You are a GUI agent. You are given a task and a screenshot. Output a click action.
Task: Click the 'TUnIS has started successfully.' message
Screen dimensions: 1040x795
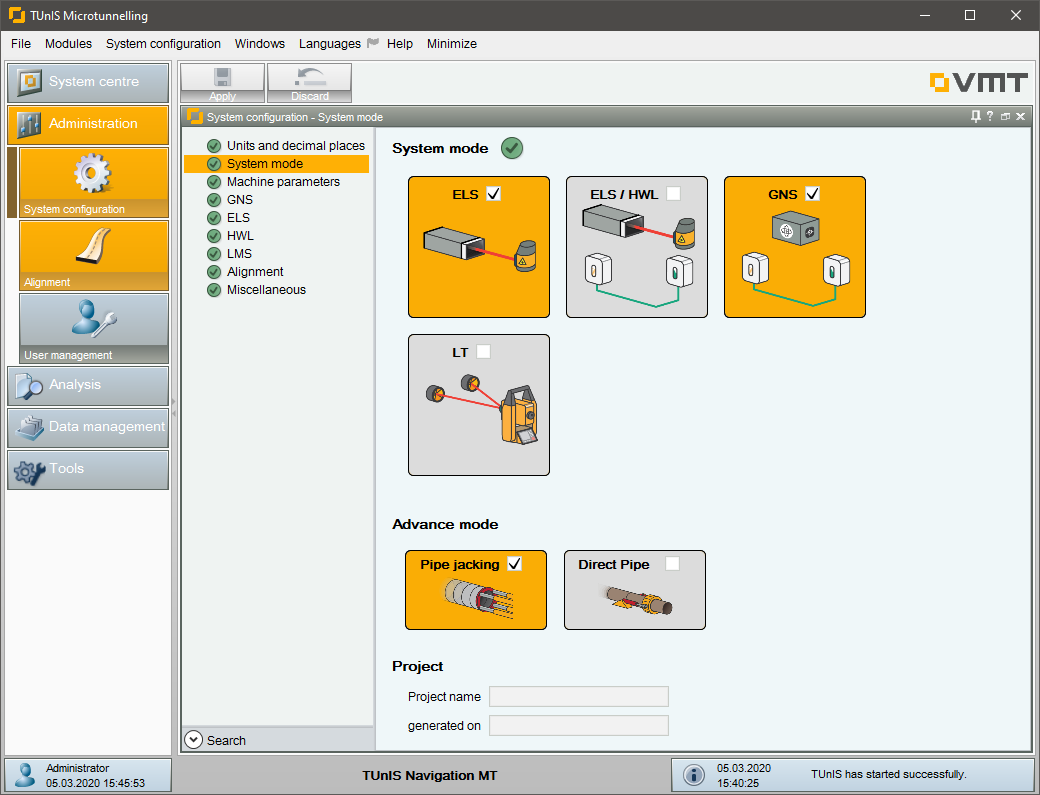[889, 774]
